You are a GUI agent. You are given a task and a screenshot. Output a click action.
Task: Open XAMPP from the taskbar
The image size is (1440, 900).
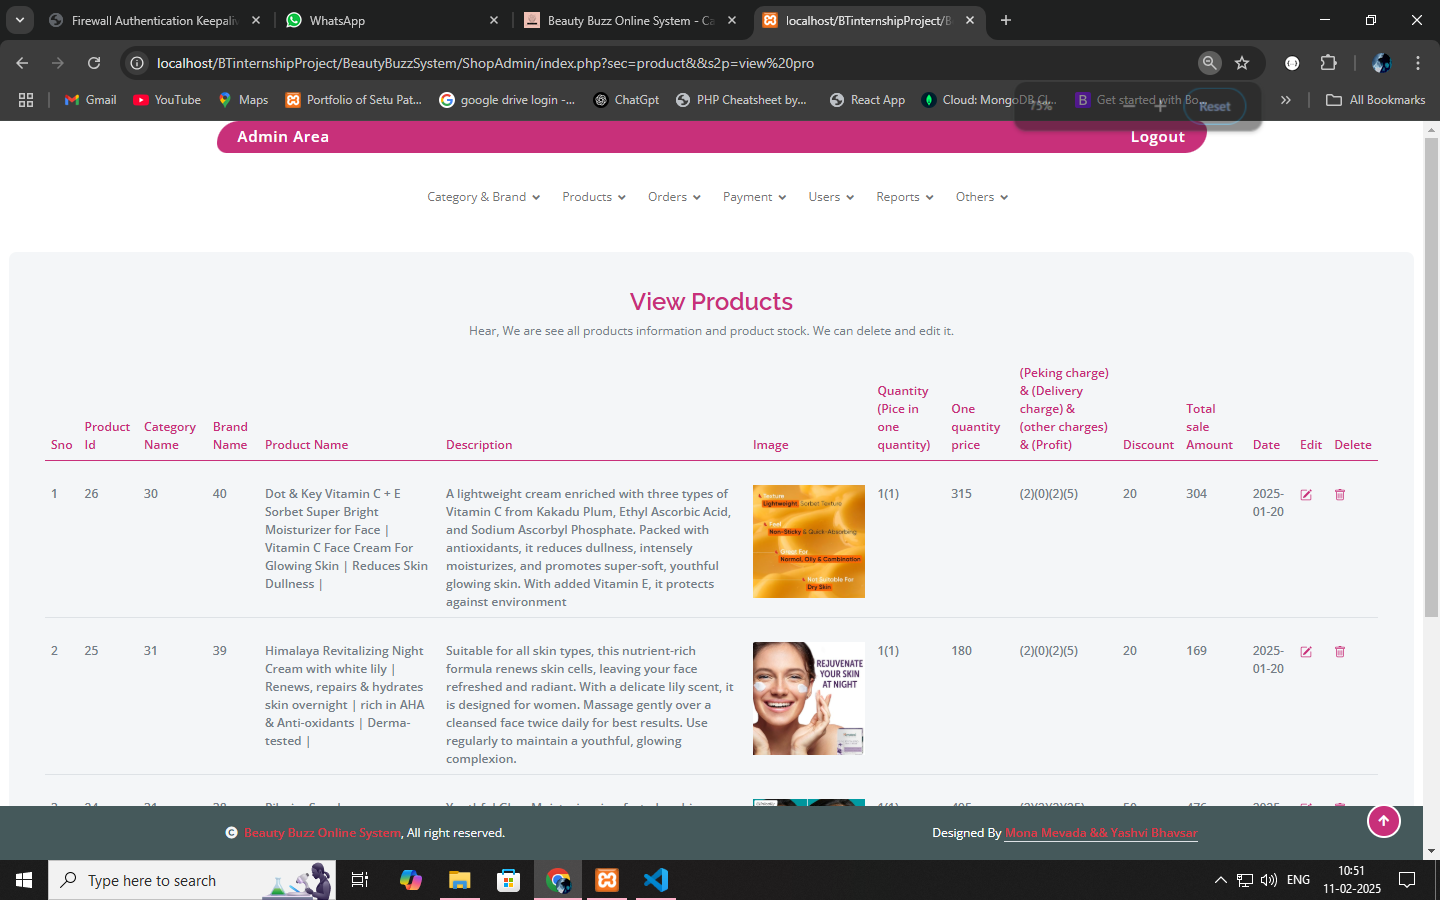pos(607,880)
